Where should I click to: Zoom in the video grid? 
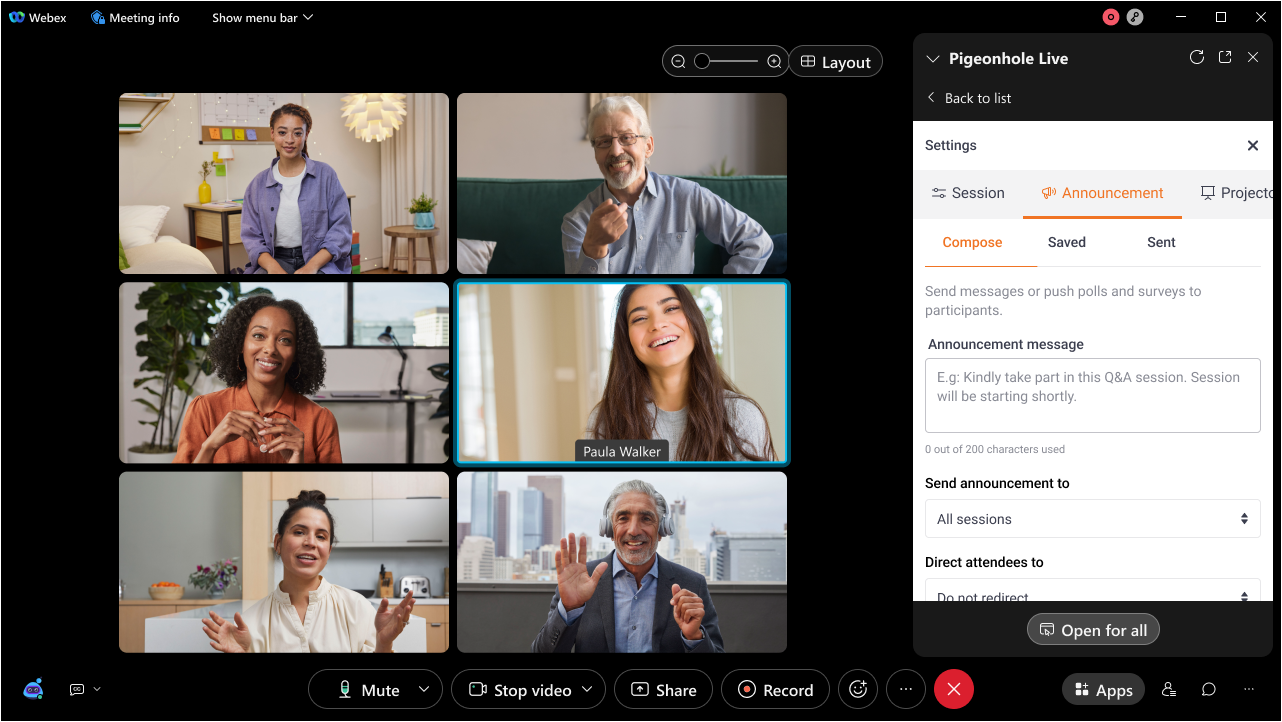pyautogui.click(x=774, y=62)
